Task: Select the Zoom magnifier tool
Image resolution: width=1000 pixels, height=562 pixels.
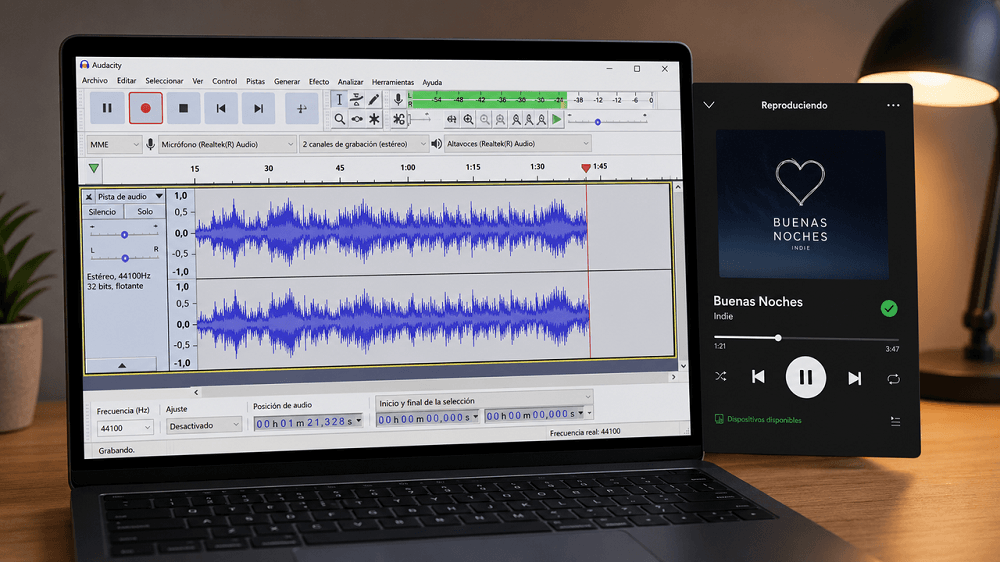Action: pos(339,119)
